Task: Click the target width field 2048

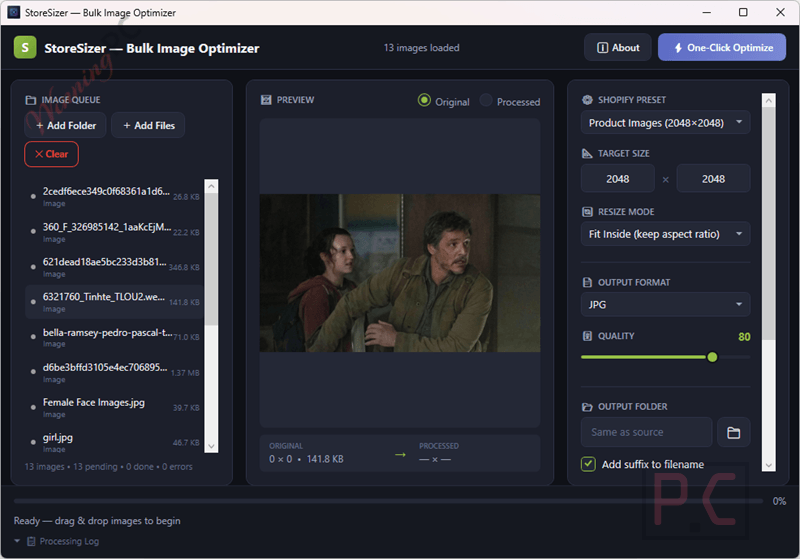Action: coord(618,179)
